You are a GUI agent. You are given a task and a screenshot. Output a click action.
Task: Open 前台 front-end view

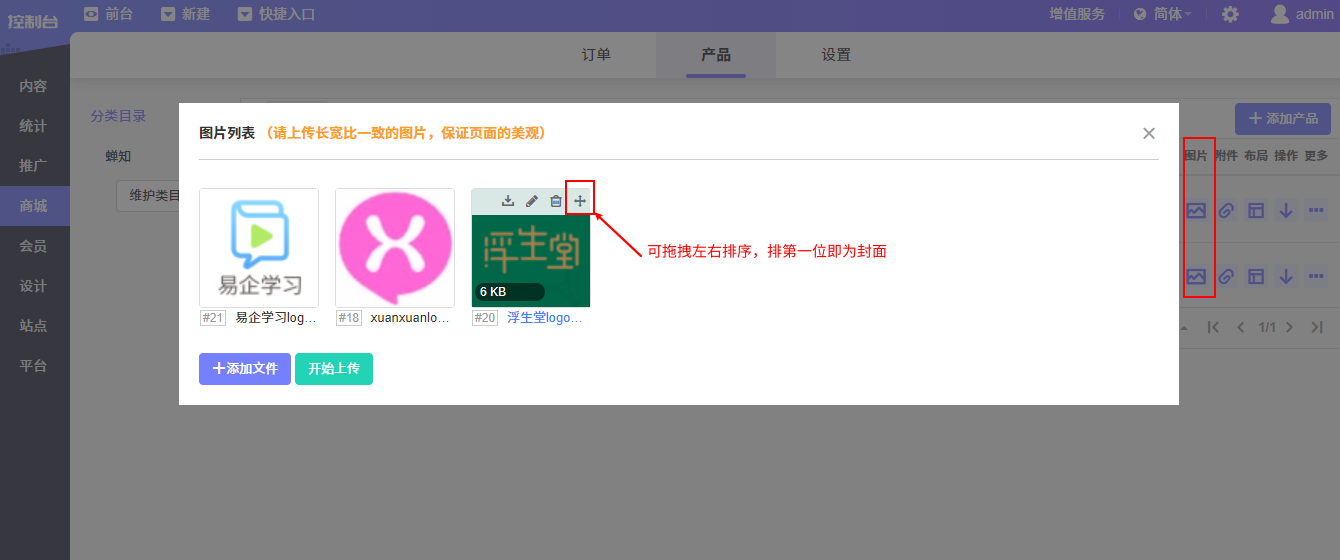coord(109,14)
